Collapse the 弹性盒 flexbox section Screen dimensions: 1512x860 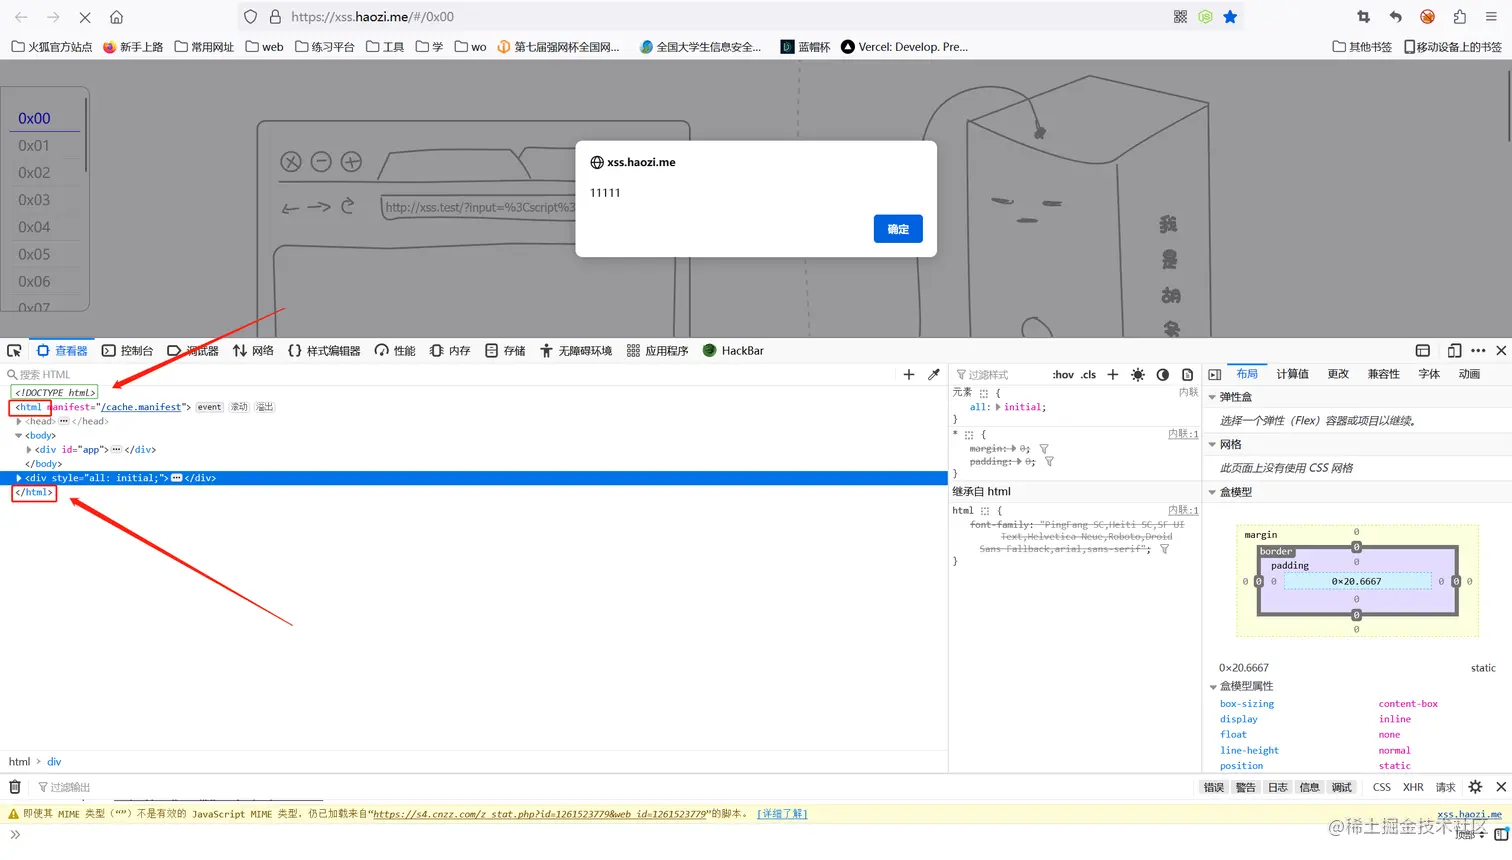point(1213,397)
